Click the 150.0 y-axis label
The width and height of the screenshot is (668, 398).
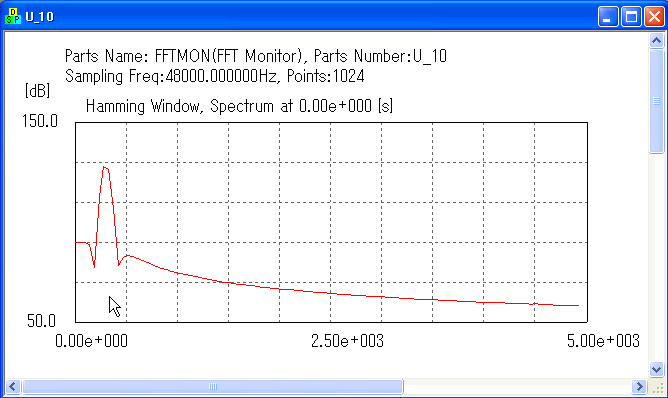point(40,121)
